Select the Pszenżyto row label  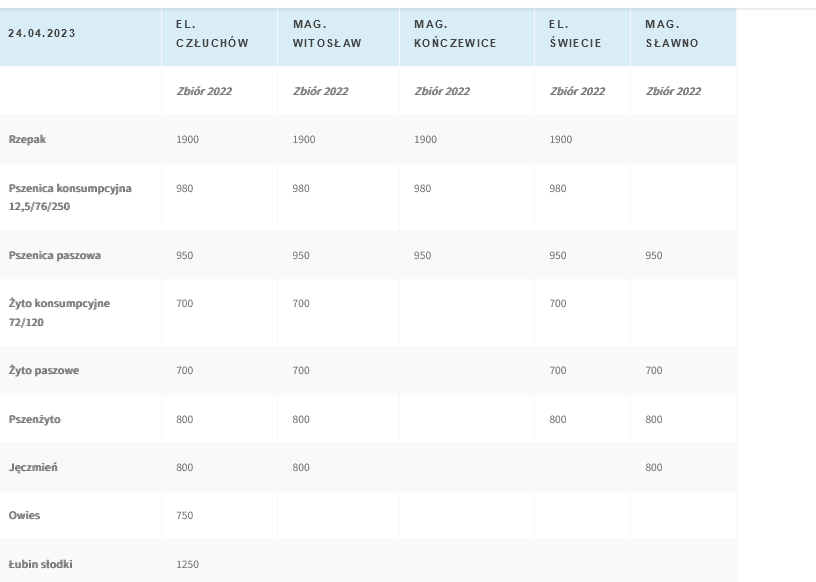tap(34, 420)
